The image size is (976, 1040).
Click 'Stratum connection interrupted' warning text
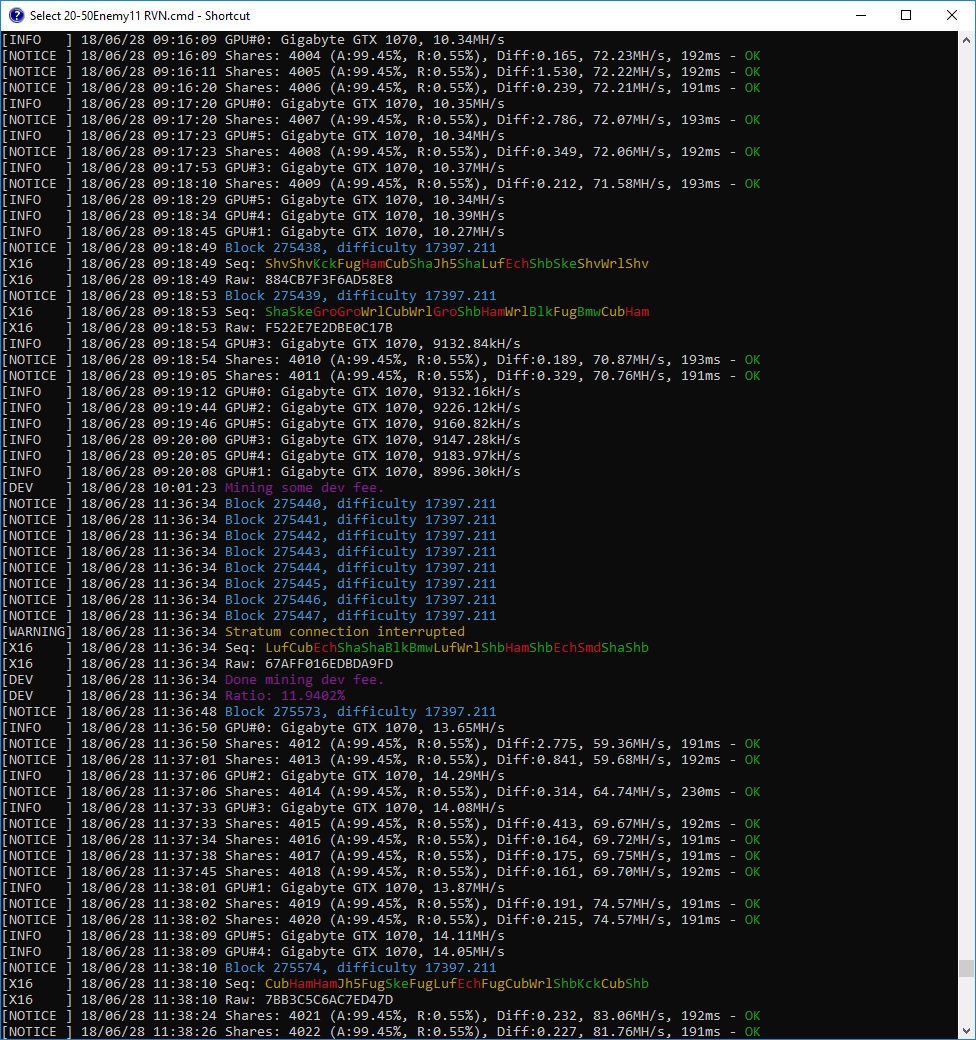coord(345,631)
